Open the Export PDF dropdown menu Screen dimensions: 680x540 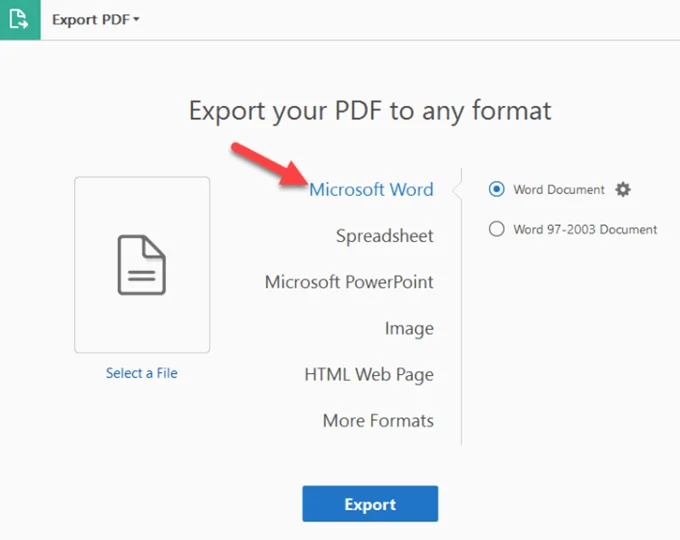95,20
